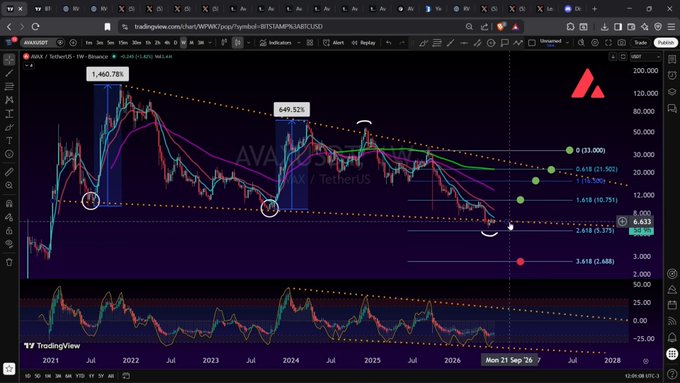Open the notifications bell in right sidebar
680x383 pixels.
[x=672, y=337]
